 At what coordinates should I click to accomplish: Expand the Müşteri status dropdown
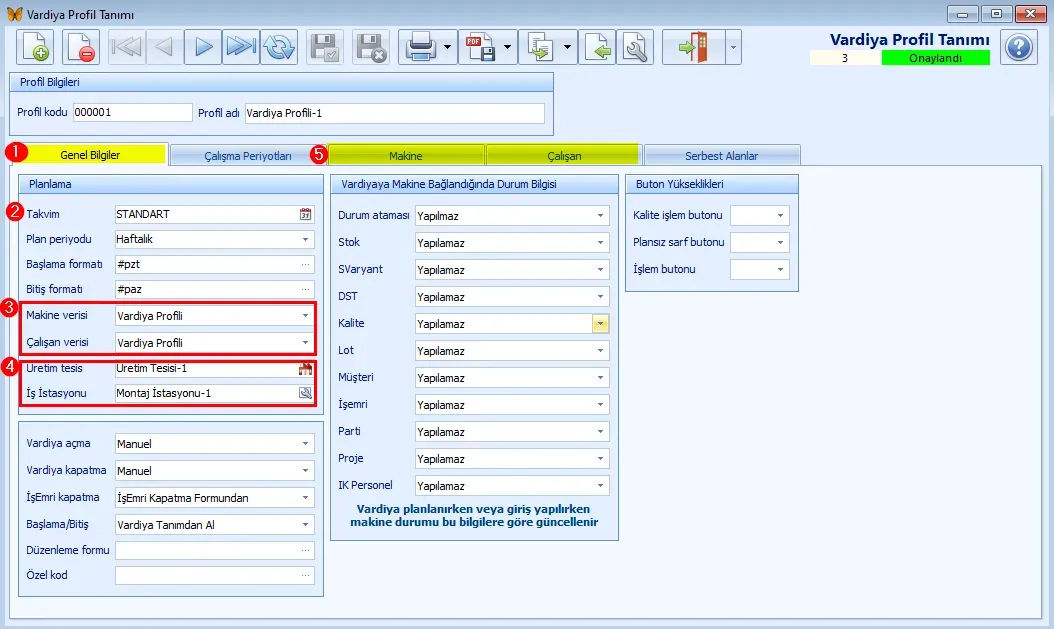[x=600, y=378]
